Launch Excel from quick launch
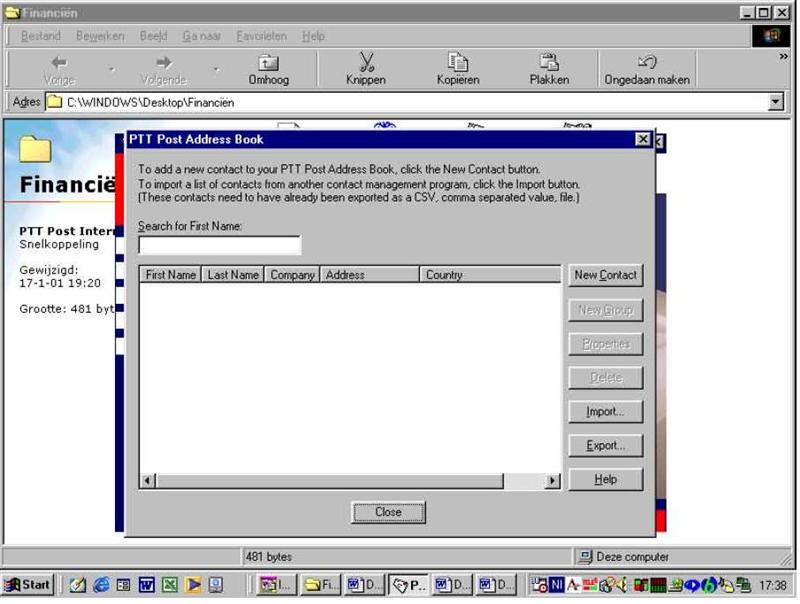Screen dimensions: 800x604 [x=169, y=585]
